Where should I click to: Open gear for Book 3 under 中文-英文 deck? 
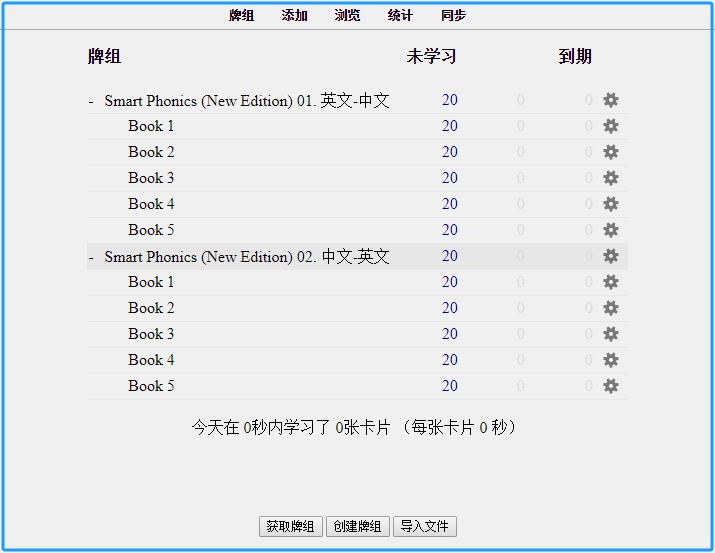pyautogui.click(x=611, y=334)
